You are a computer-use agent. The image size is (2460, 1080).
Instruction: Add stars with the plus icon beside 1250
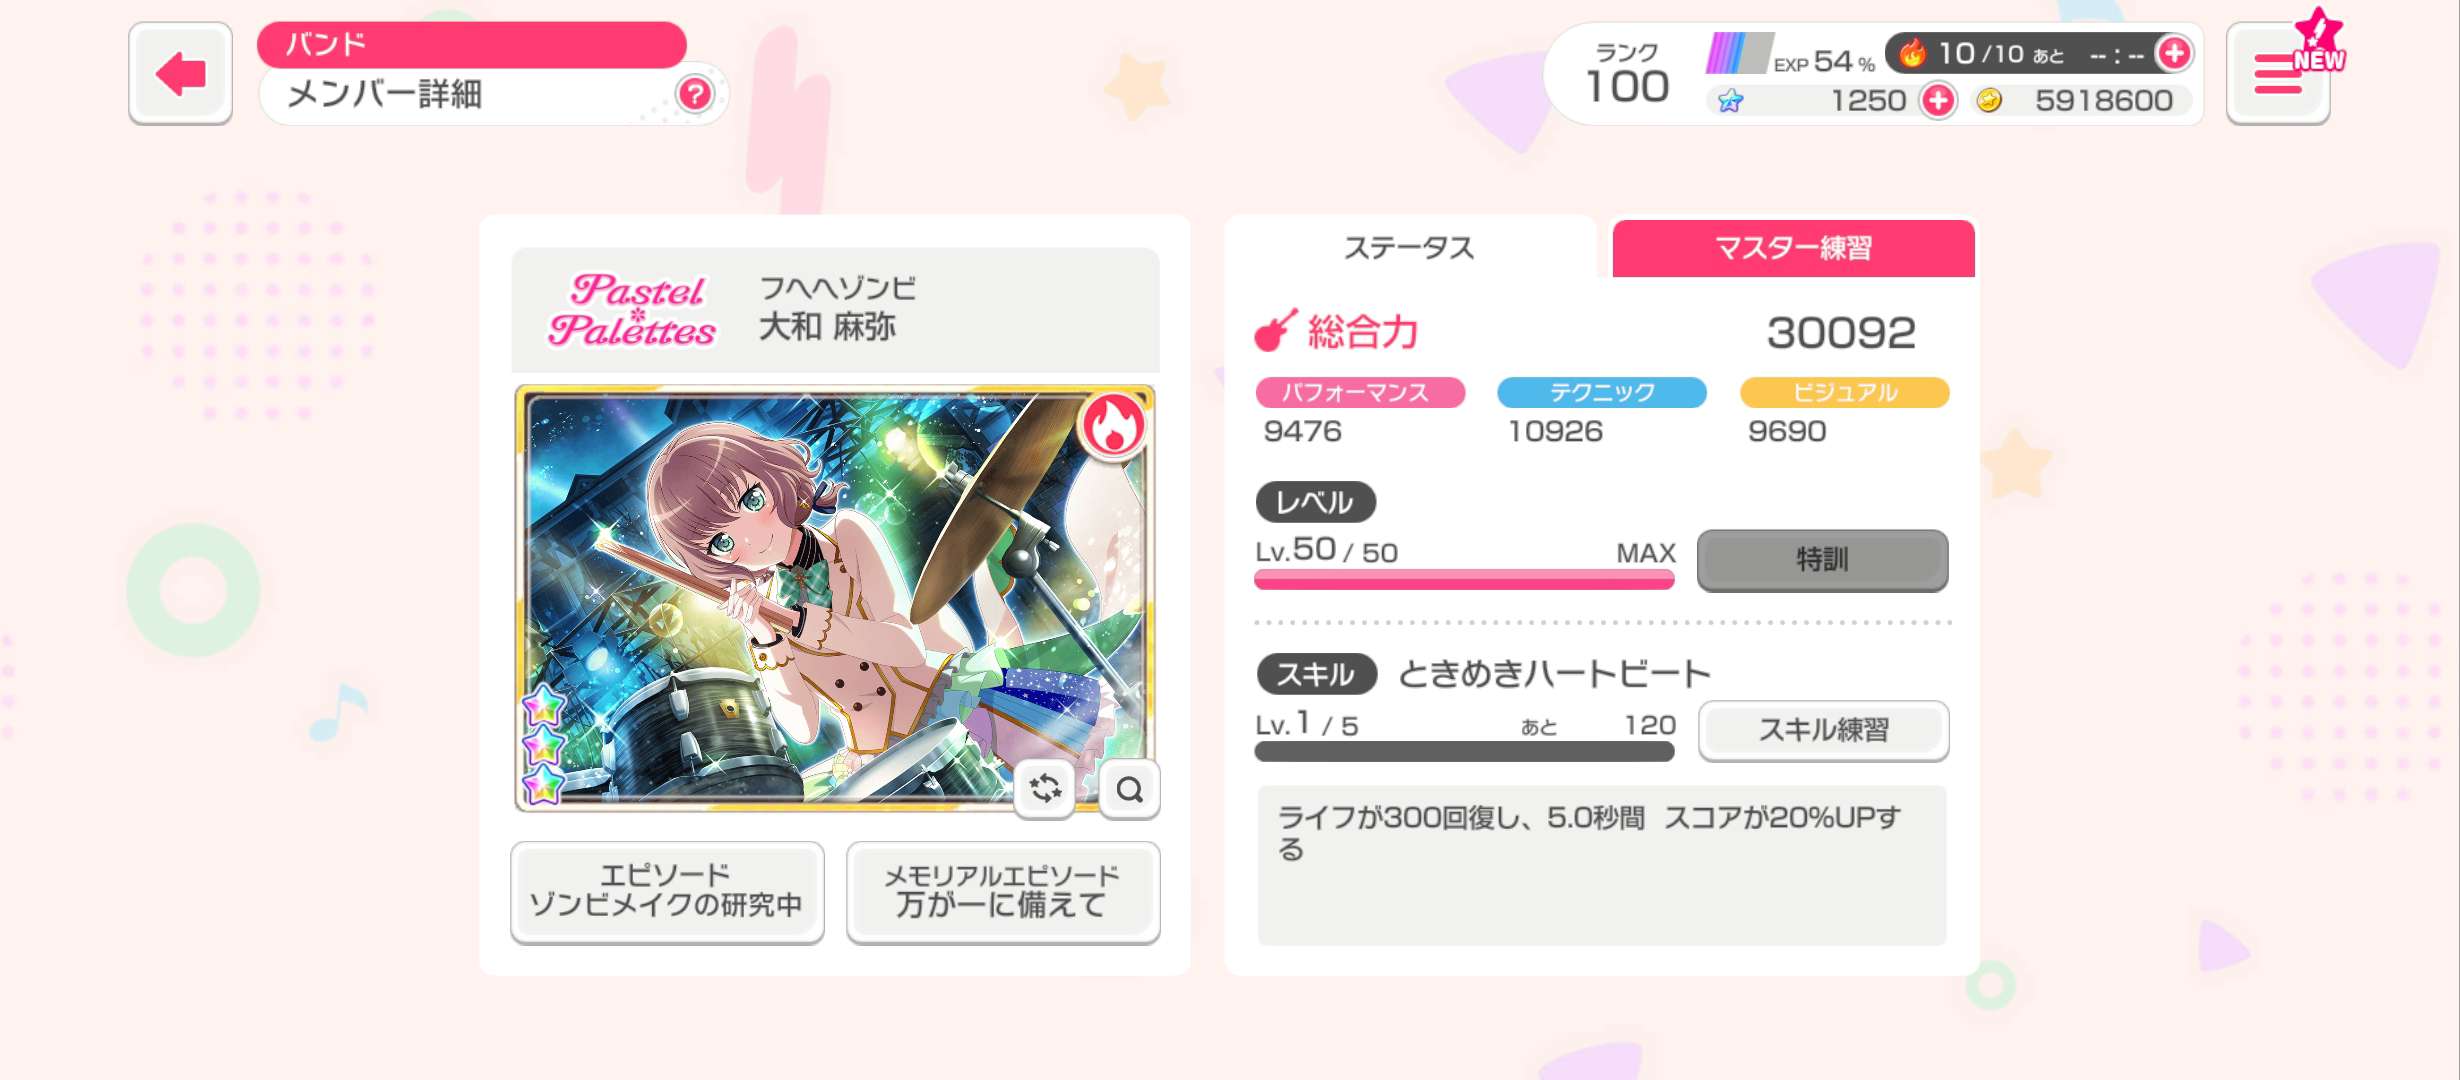(1938, 100)
